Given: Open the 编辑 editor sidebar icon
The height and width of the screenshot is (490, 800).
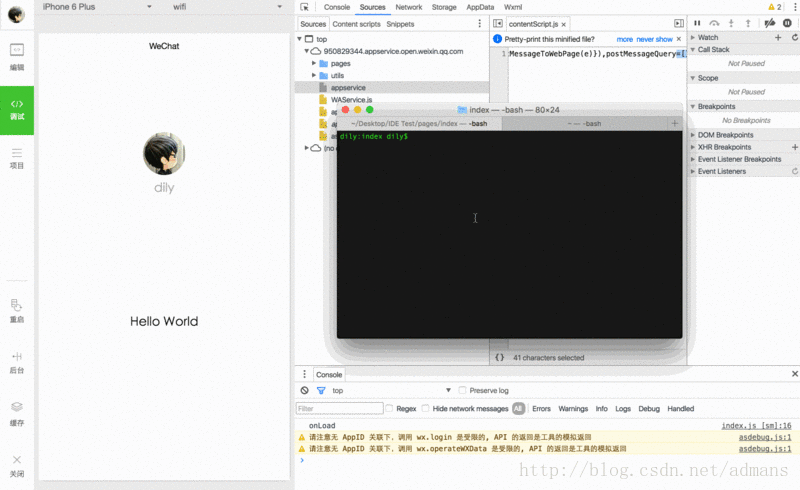Looking at the screenshot, I should coord(17,57).
